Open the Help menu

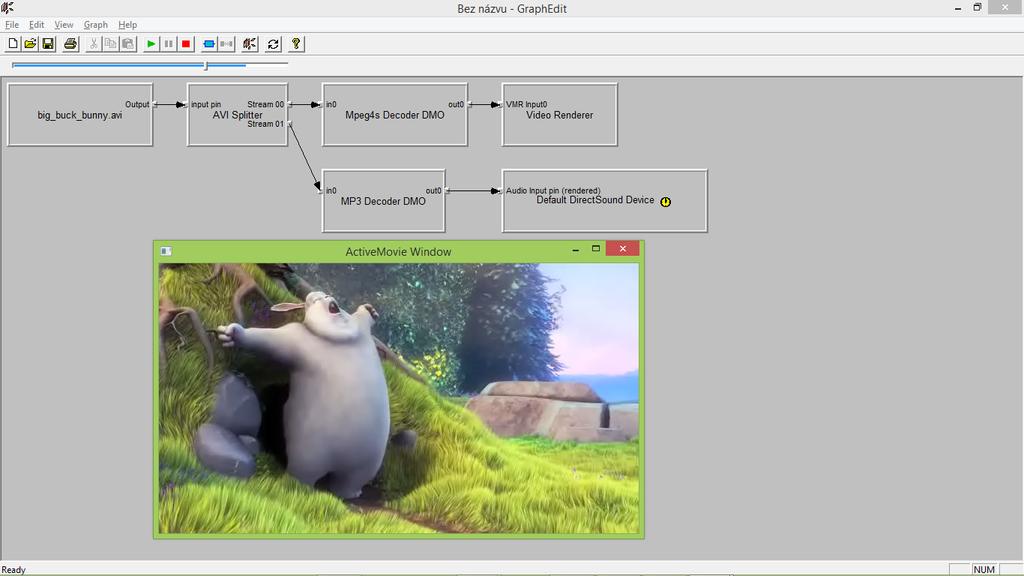pos(127,25)
